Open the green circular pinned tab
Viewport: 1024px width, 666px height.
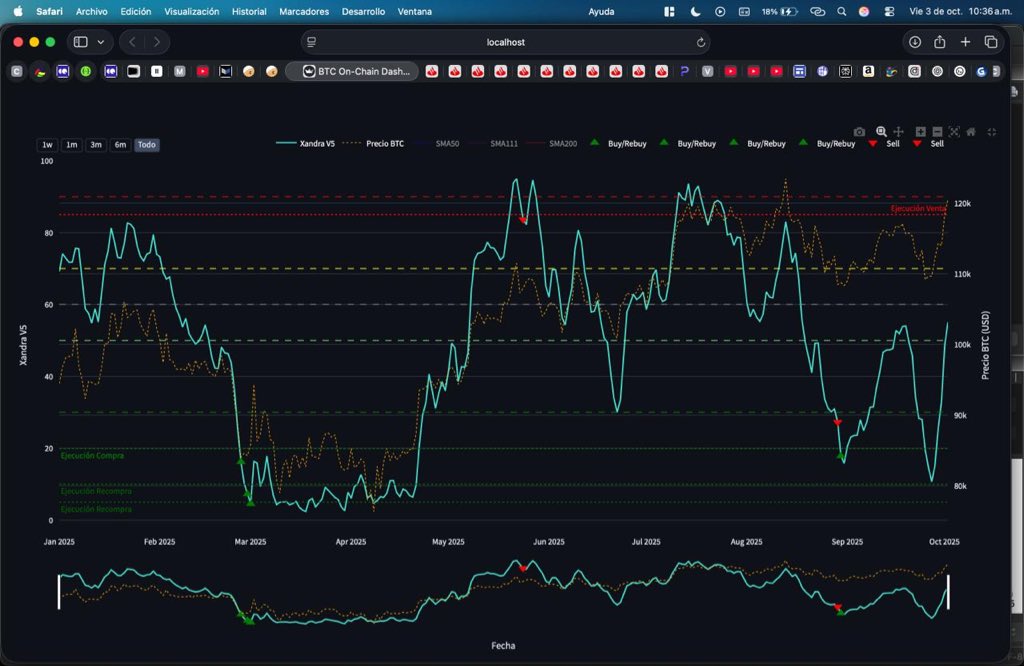click(x=86, y=71)
